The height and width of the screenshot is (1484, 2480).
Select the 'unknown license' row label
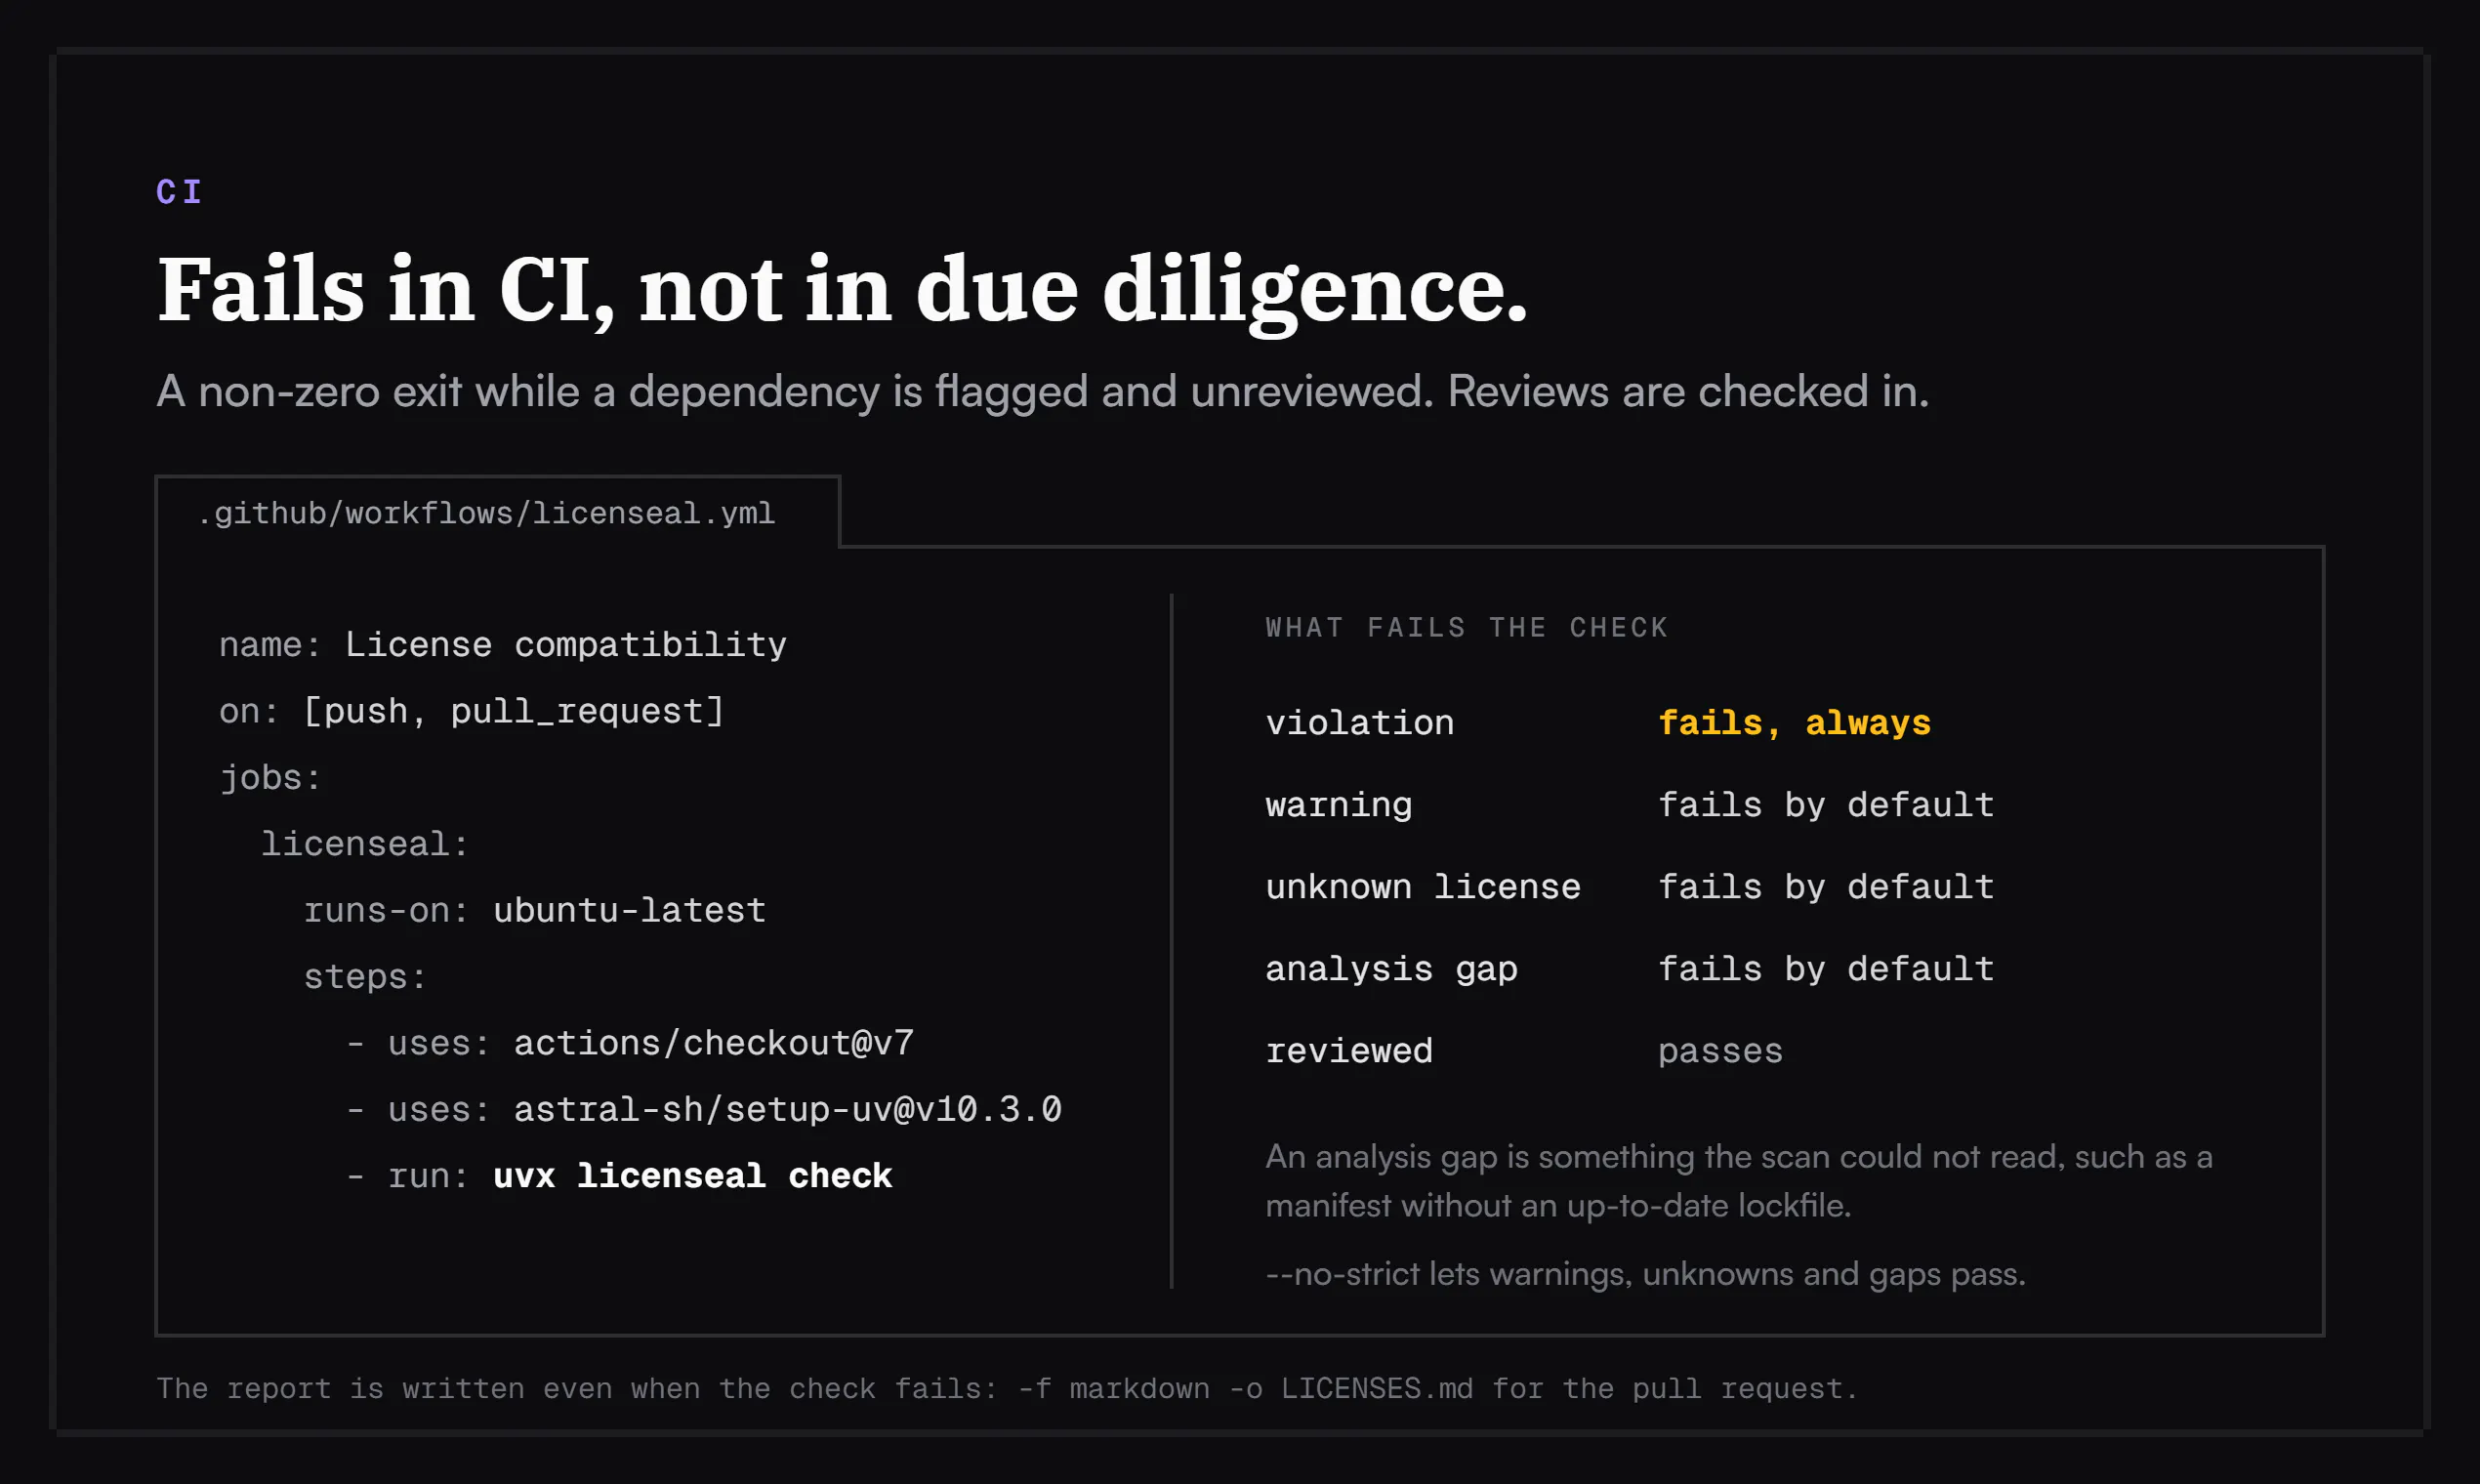tap(1423, 887)
